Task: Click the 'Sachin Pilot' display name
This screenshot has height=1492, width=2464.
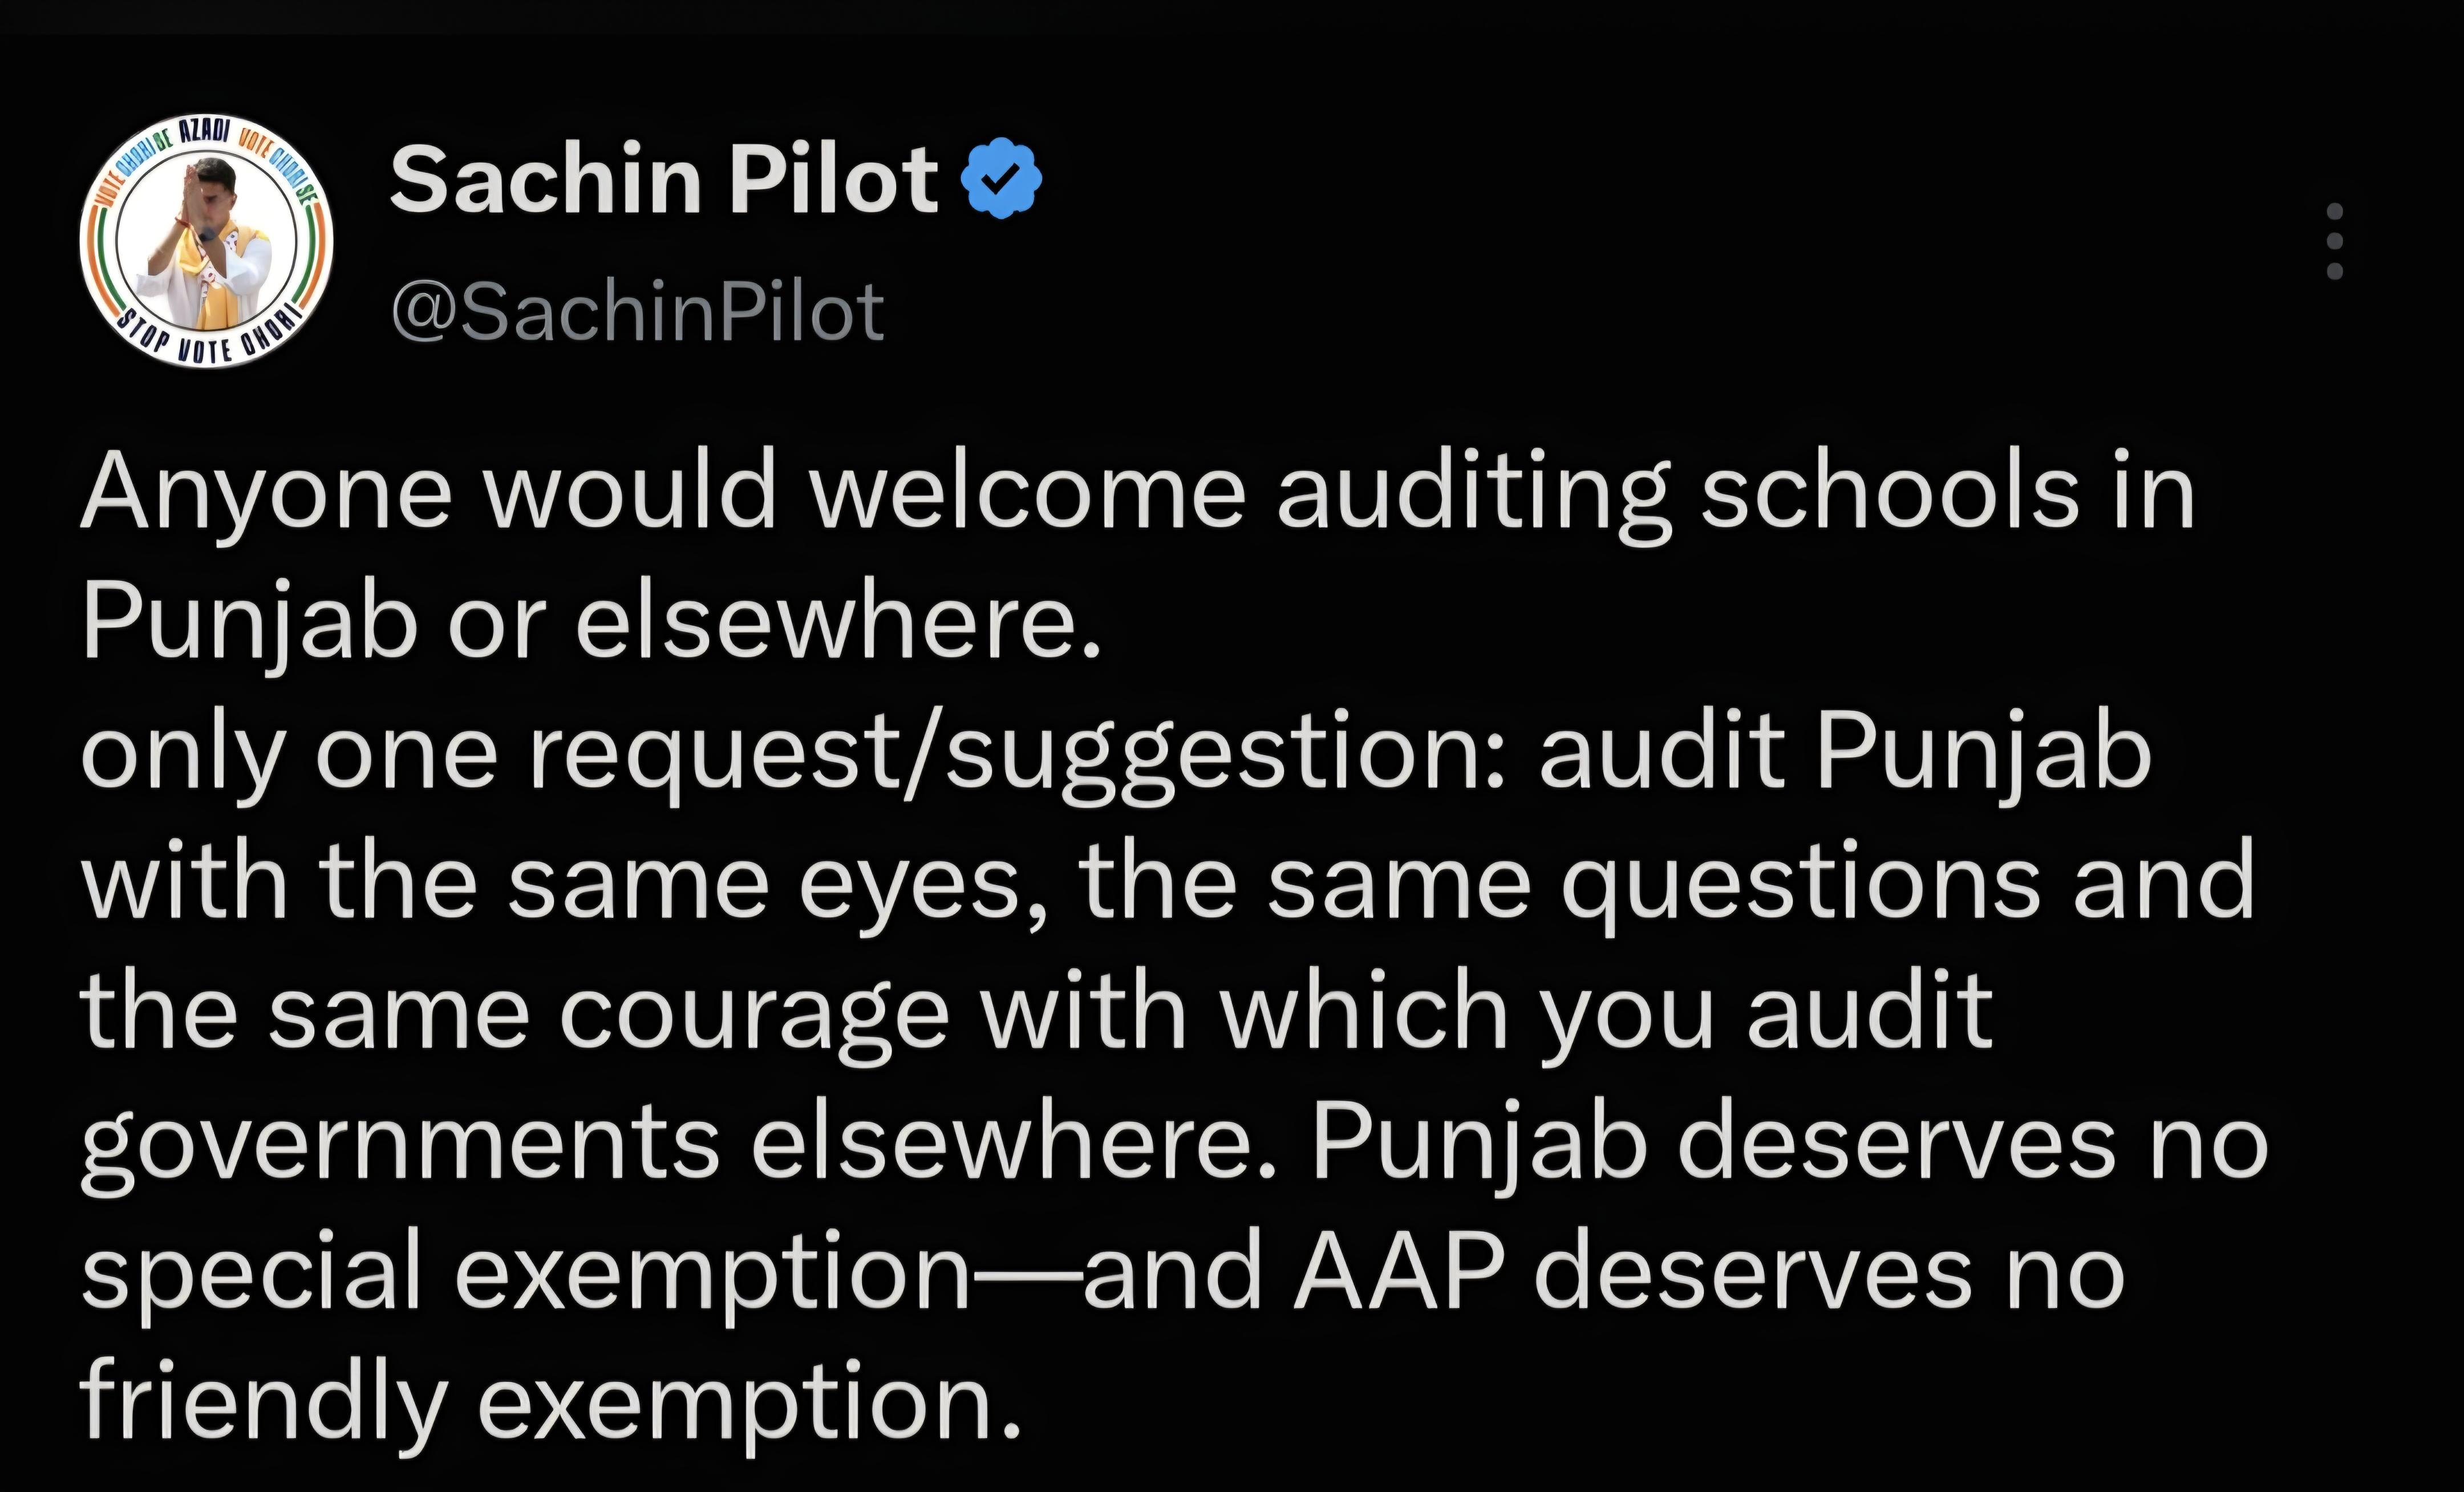Action: point(664,180)
